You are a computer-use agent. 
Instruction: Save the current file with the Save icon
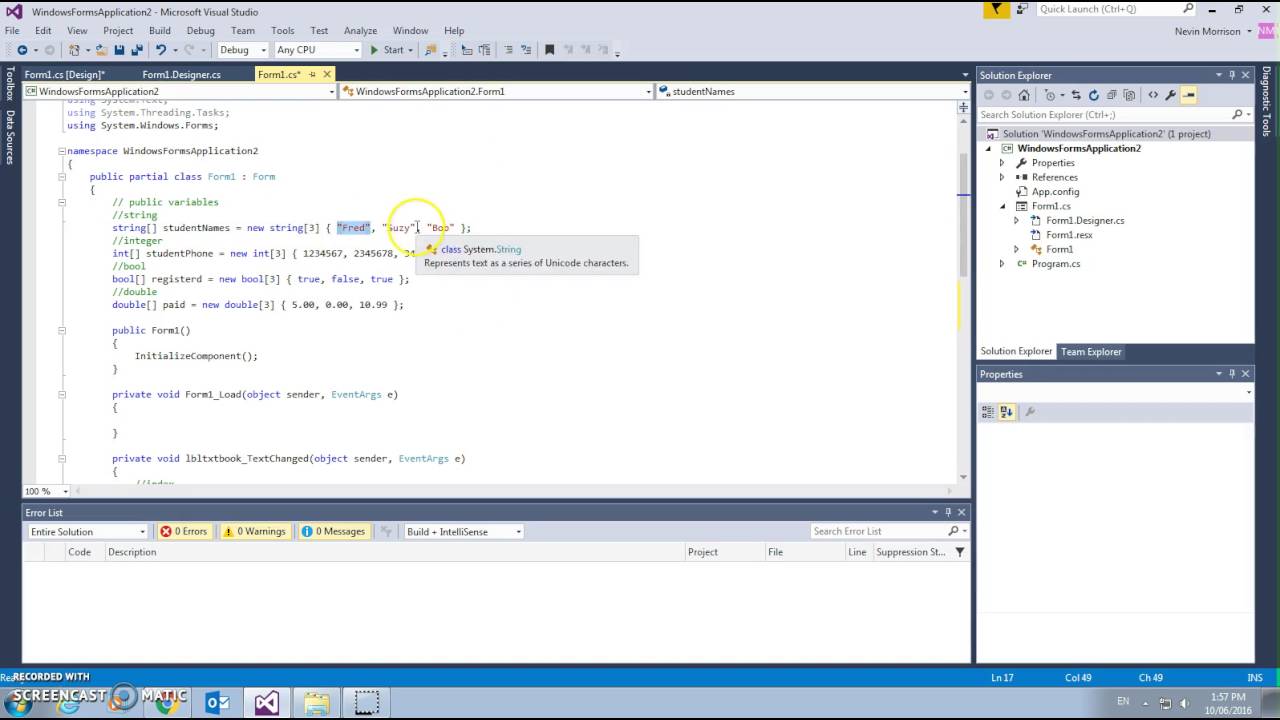click(119, 50)
